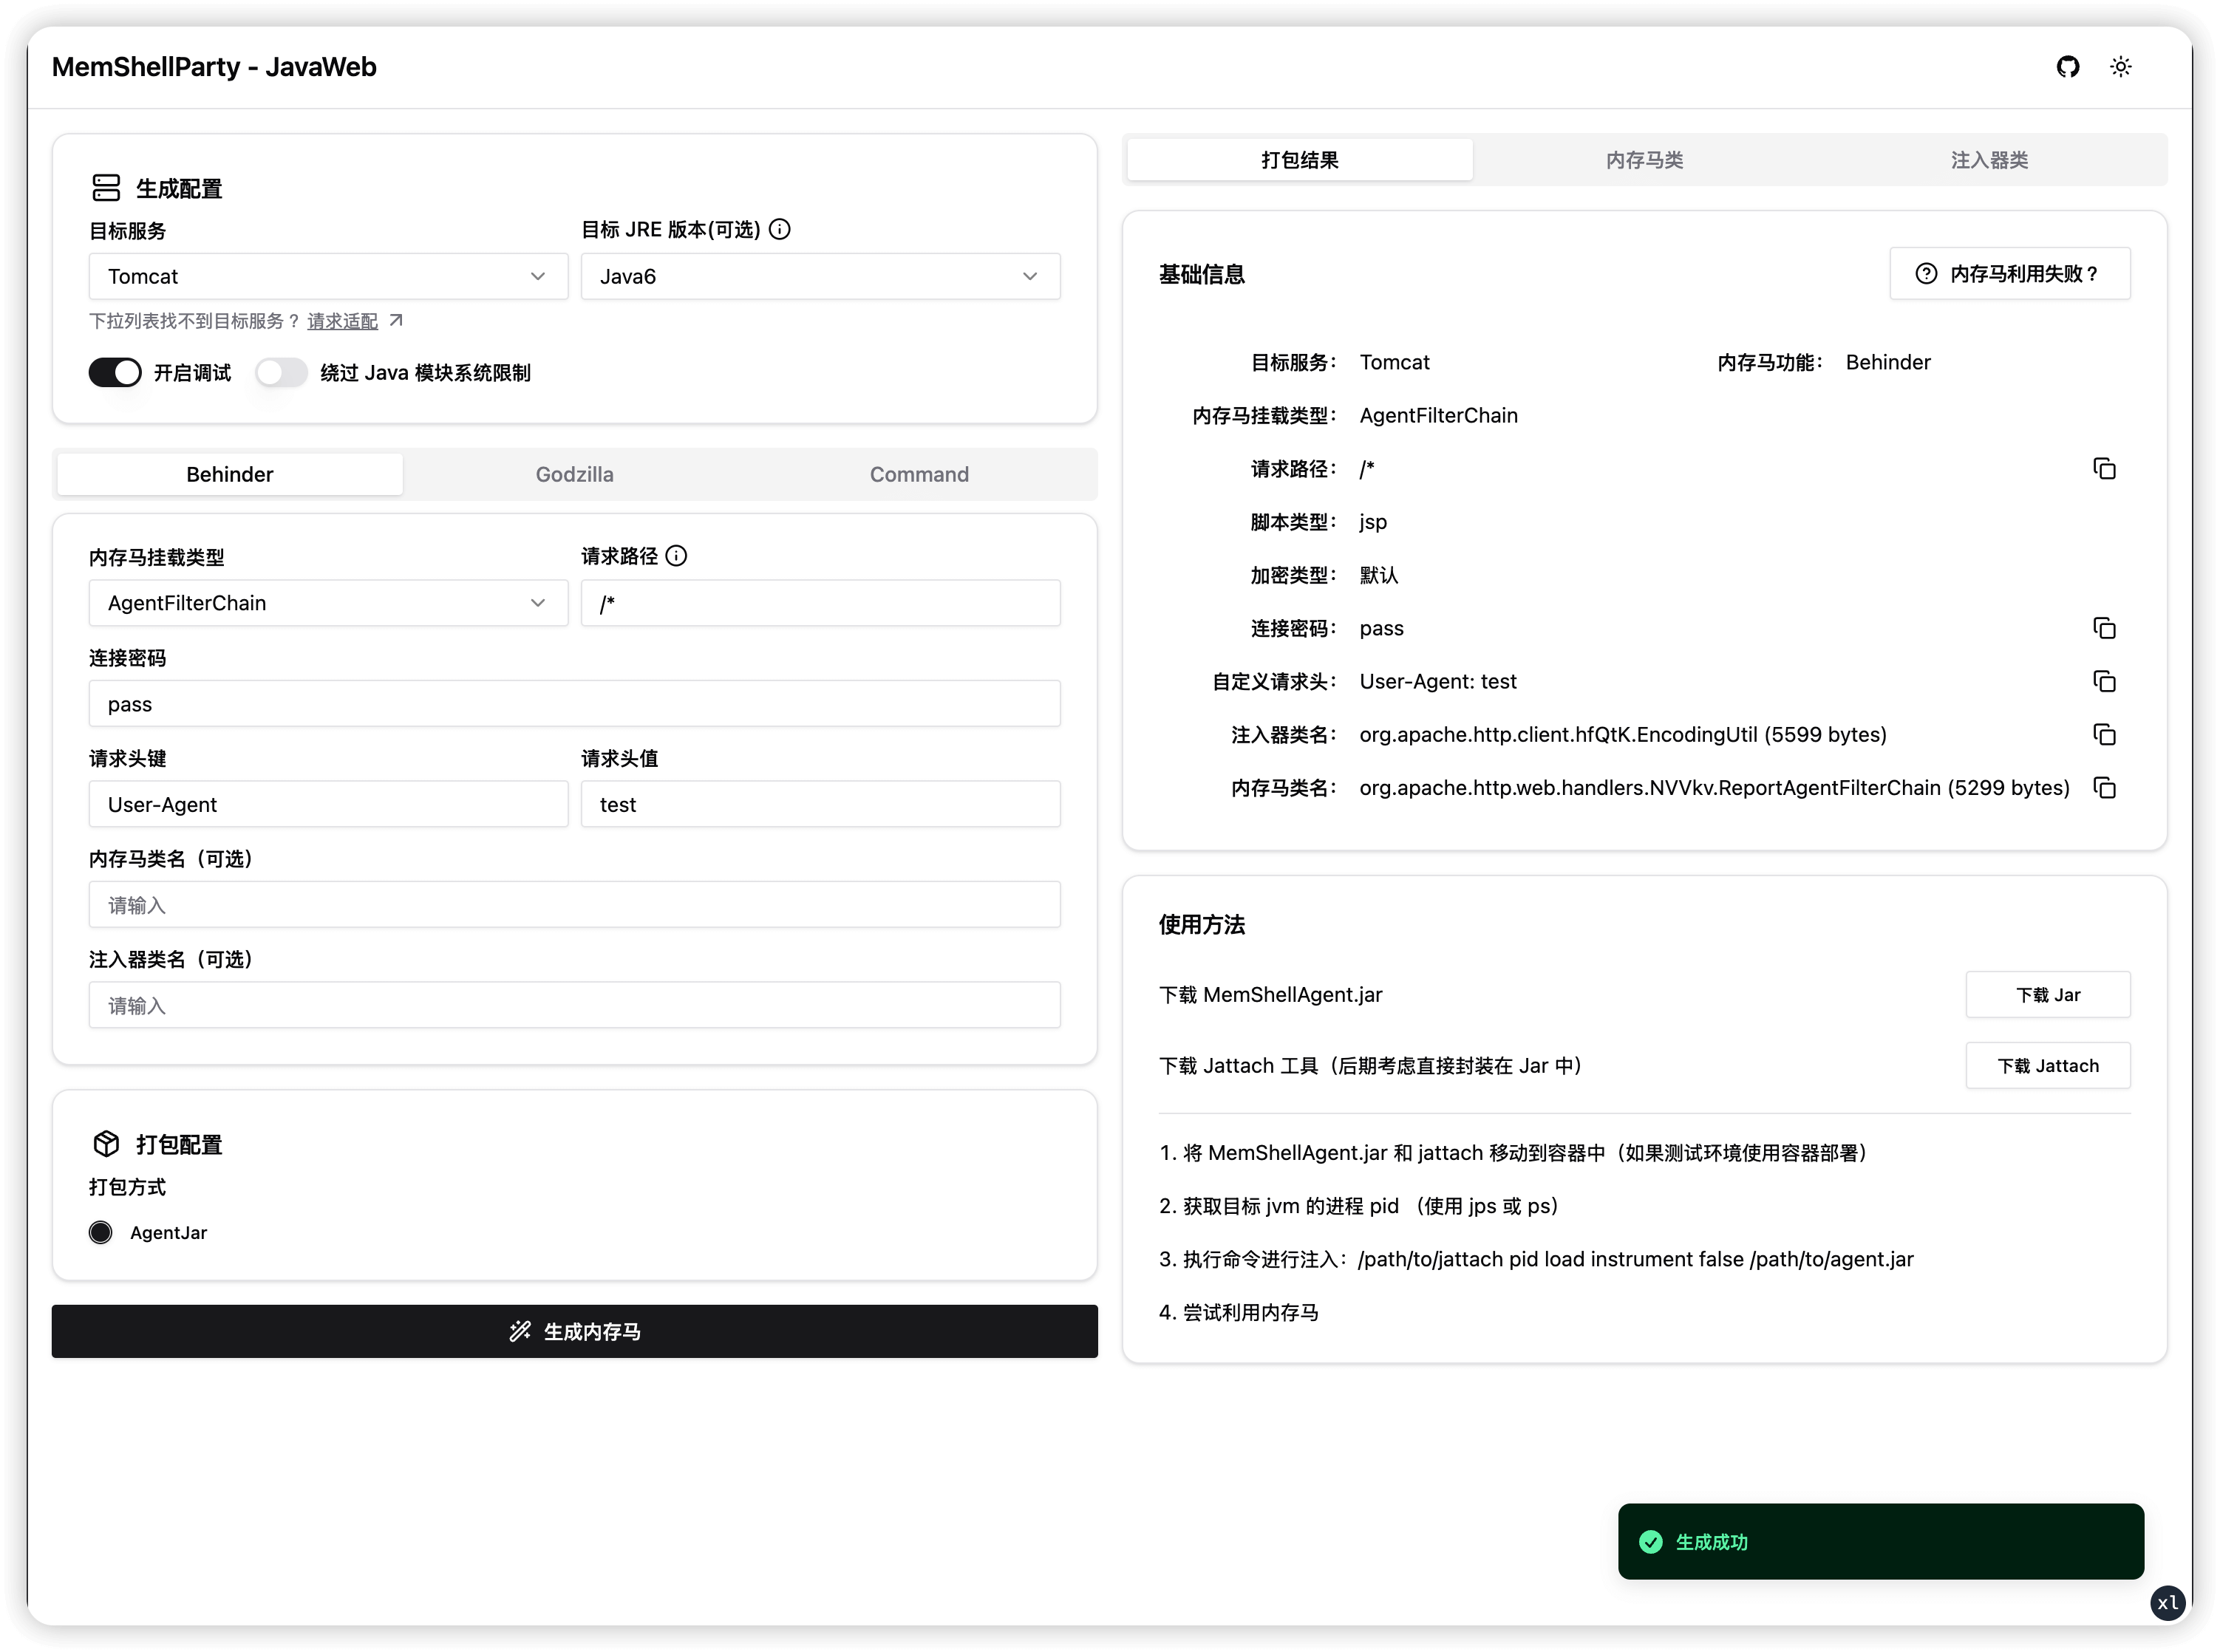This screenshot has height=1652, width=2220.
Task: Enable 绕过 Java 模块系统限制 switch
Action: click(x=281, y=372)
